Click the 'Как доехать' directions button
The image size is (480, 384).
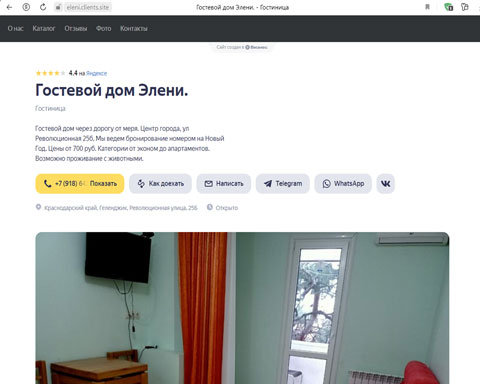pyautogui.click(x=160, y=184)
